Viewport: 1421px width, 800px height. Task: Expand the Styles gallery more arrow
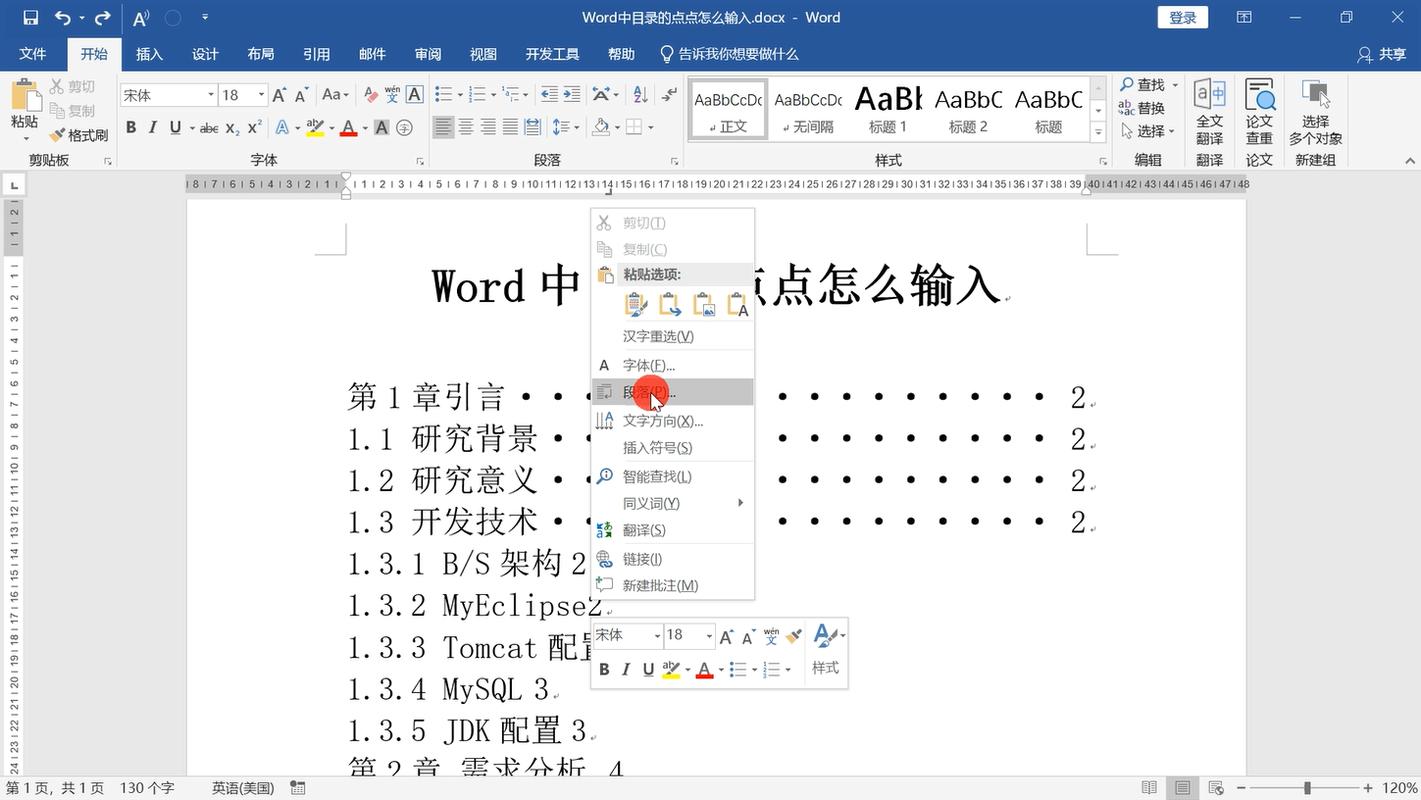[1098, 132]
